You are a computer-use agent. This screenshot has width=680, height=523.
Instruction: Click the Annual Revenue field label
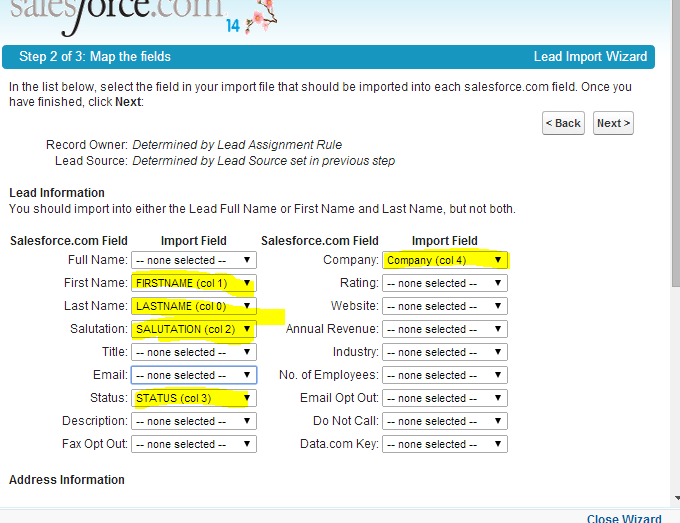(332, 329)
